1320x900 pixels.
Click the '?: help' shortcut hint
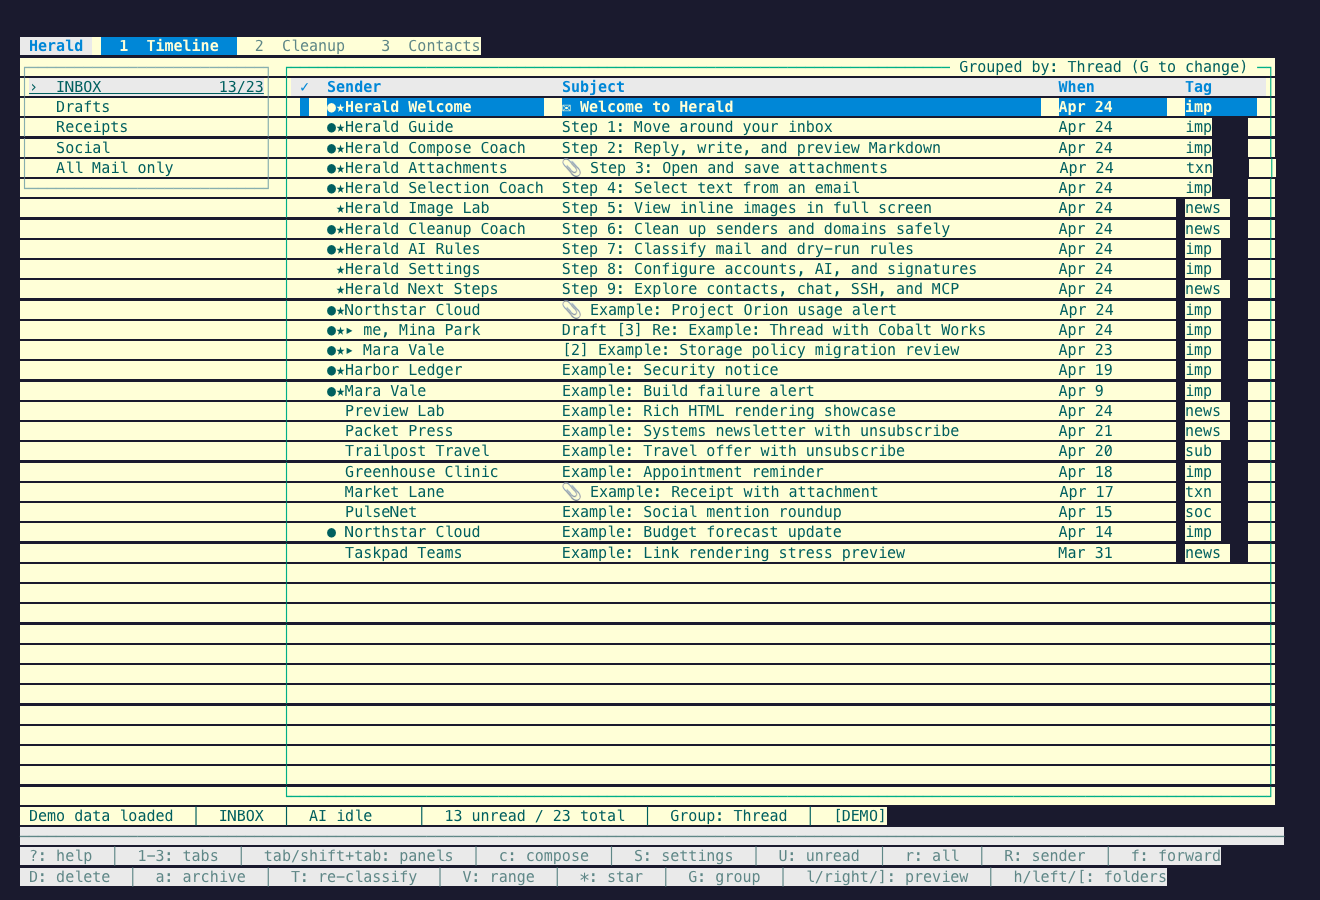click(x=61, y=856)
